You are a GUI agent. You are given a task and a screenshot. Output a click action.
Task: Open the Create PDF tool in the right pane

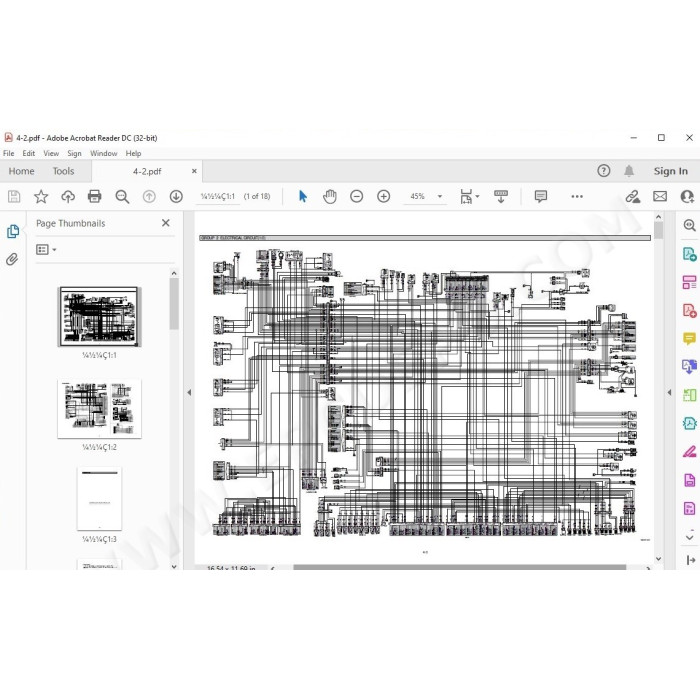coord(689,254)
